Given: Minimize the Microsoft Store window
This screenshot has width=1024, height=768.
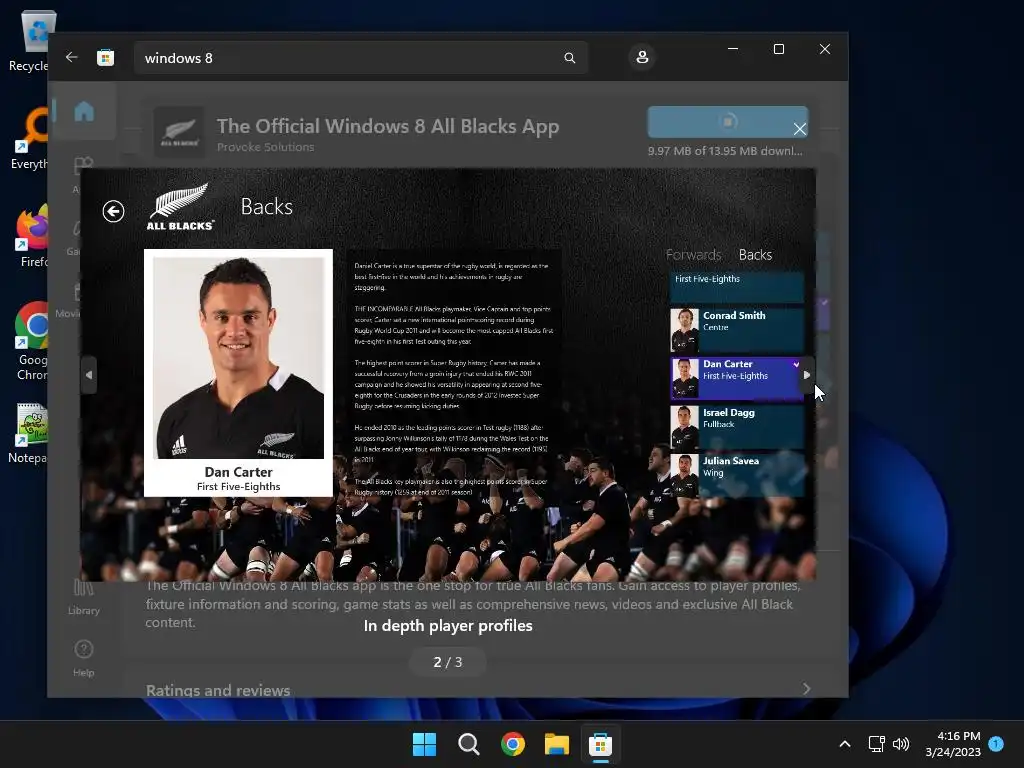Looking at the screenshot, I should pos(733,49).
